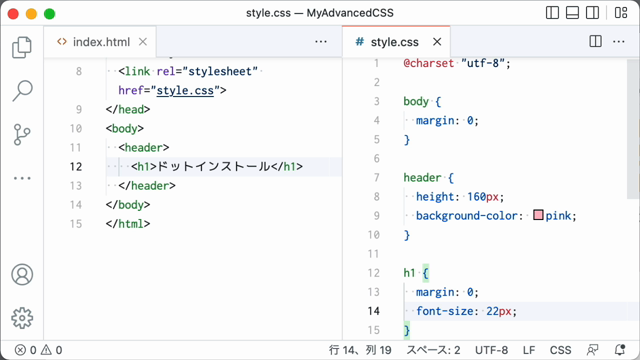Screen dimensions: 640x360
Task: Open more actions for style.css editor group
Action: tap(619, 41)
